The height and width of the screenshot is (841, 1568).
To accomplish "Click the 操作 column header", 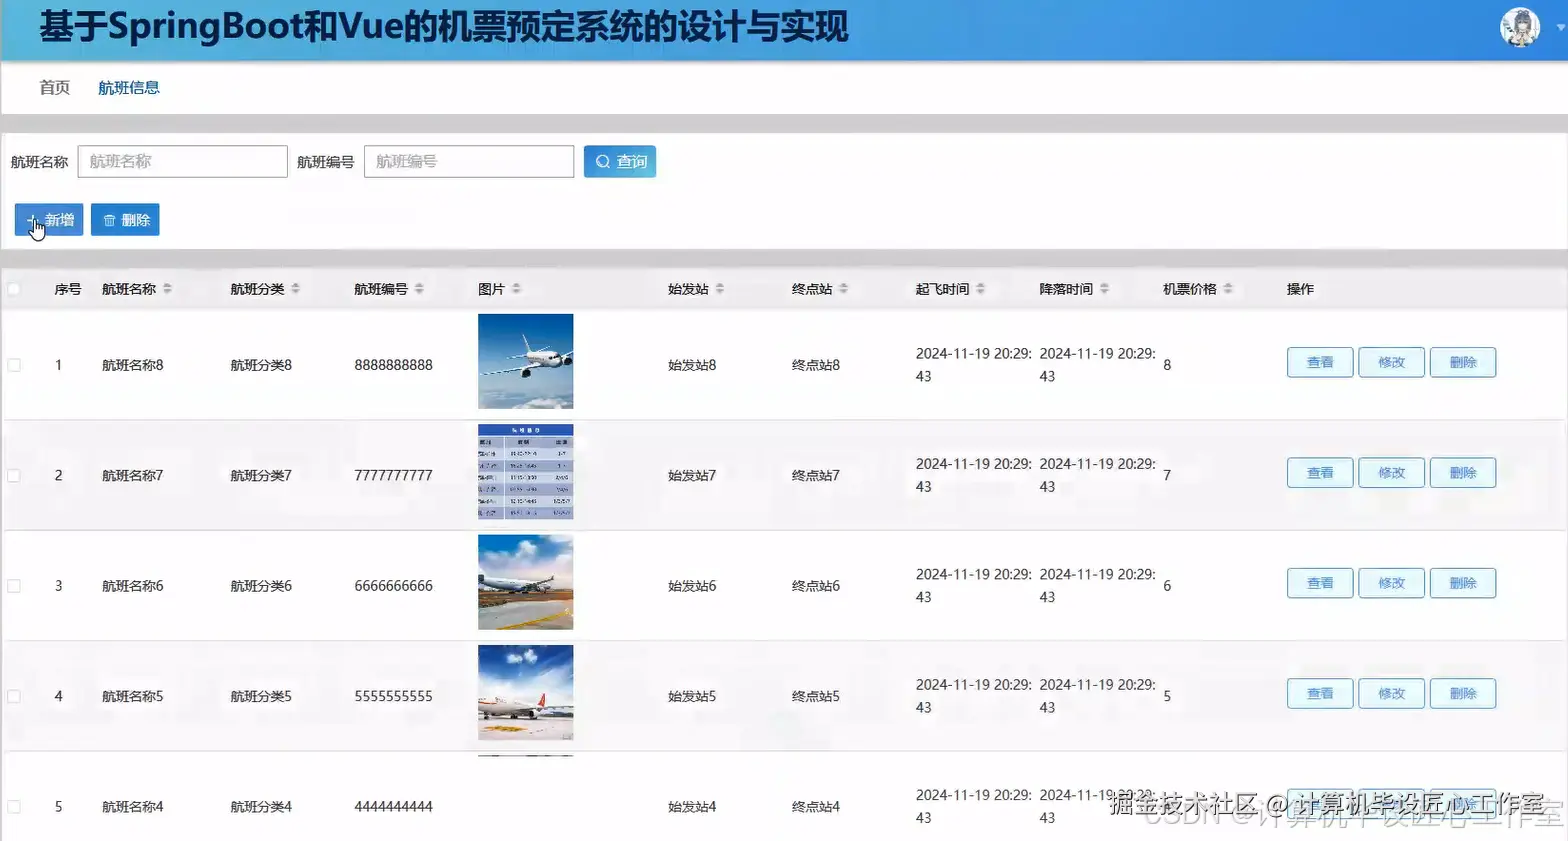I will [1300, 289].
